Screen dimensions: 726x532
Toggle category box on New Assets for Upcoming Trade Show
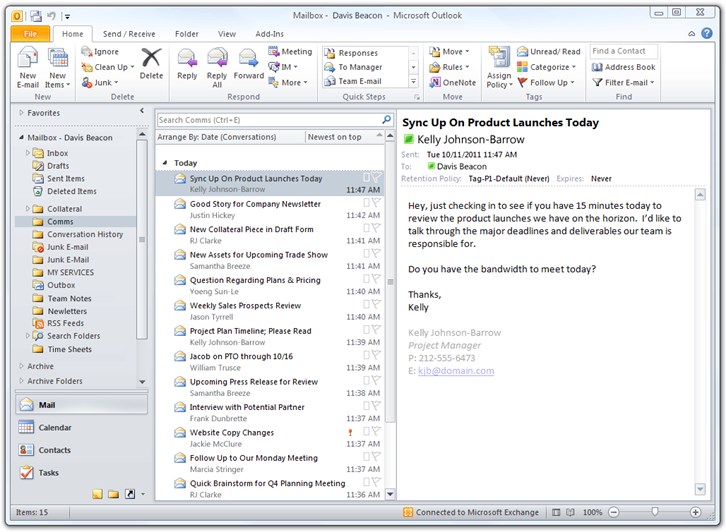366,253
